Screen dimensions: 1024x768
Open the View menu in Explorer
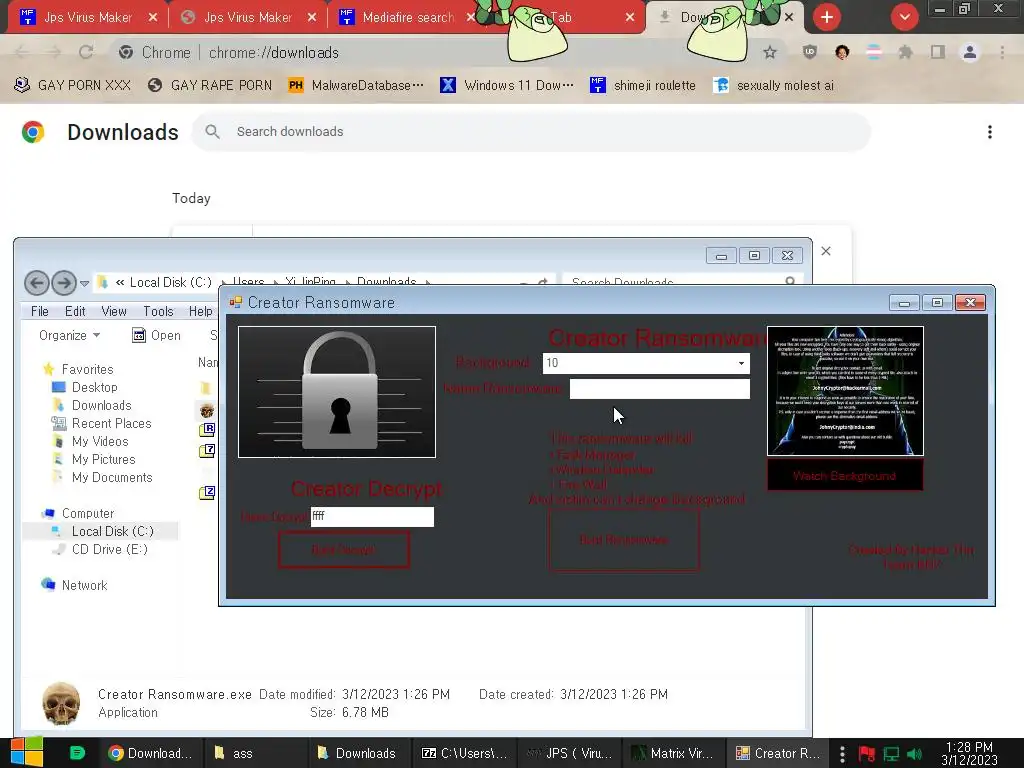tap(114, 312)
